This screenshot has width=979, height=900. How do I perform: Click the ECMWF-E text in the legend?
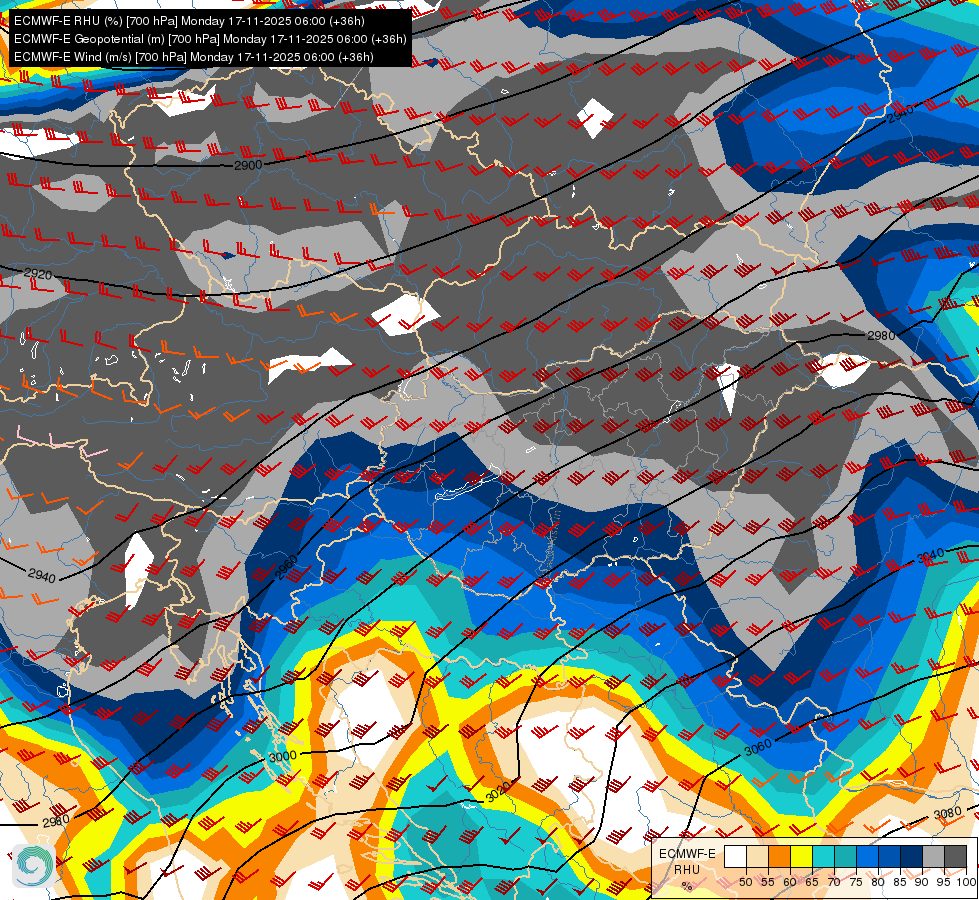[687, 854]
